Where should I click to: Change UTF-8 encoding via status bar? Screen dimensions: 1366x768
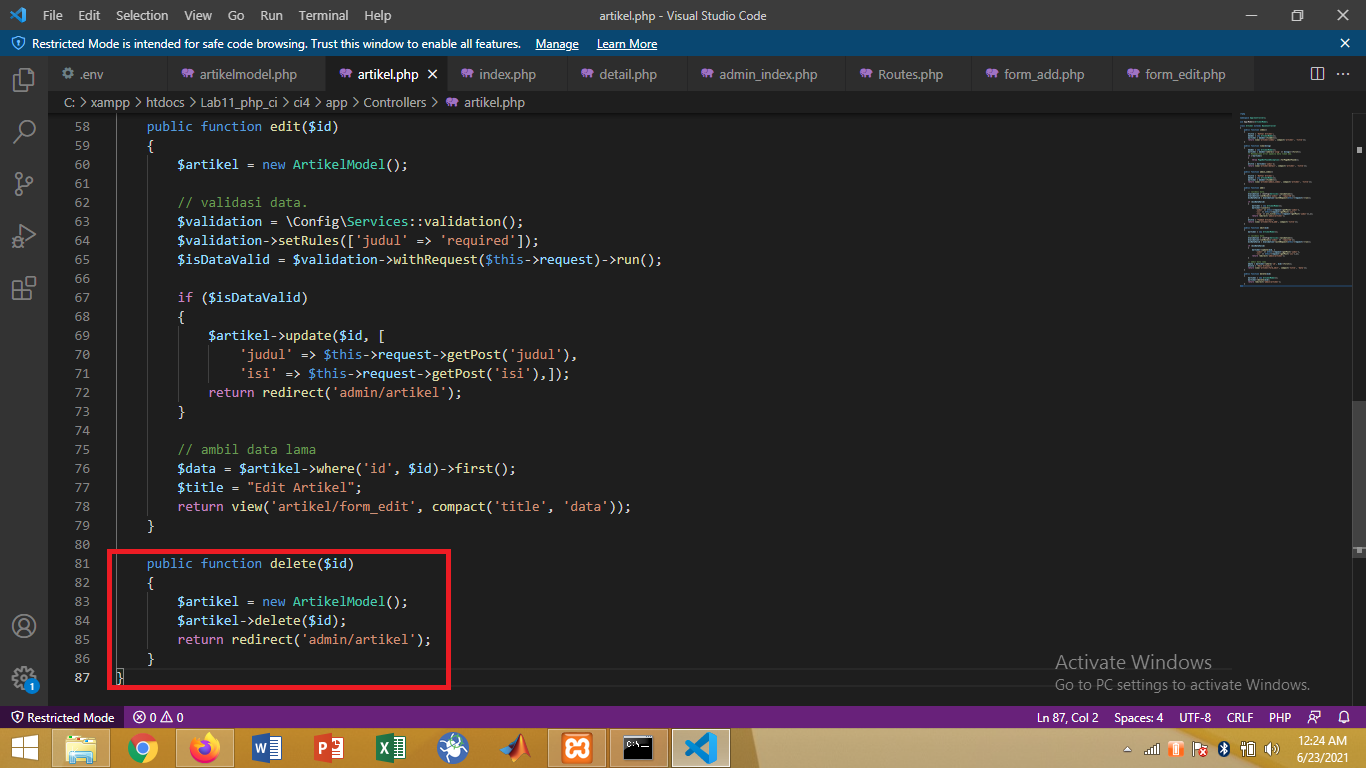point(1196,717)
